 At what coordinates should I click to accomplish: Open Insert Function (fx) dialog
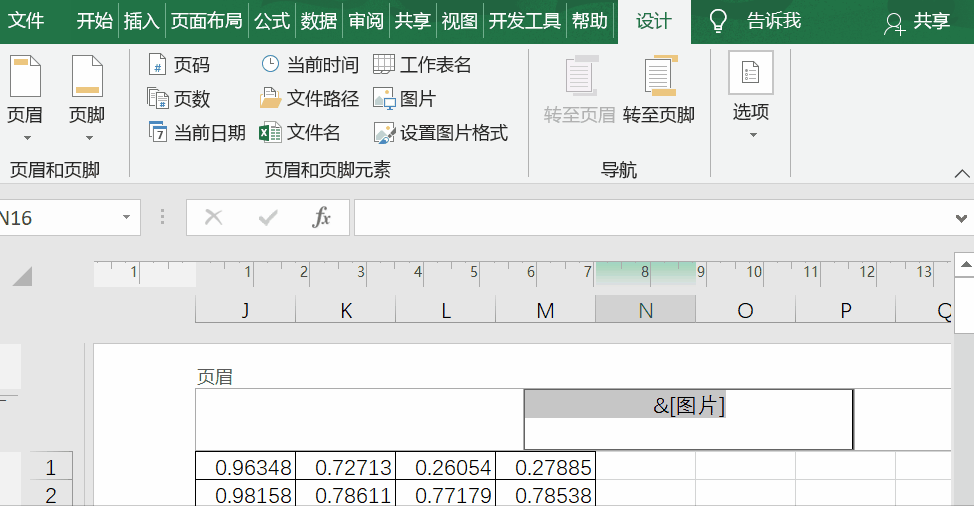(321, 217)
